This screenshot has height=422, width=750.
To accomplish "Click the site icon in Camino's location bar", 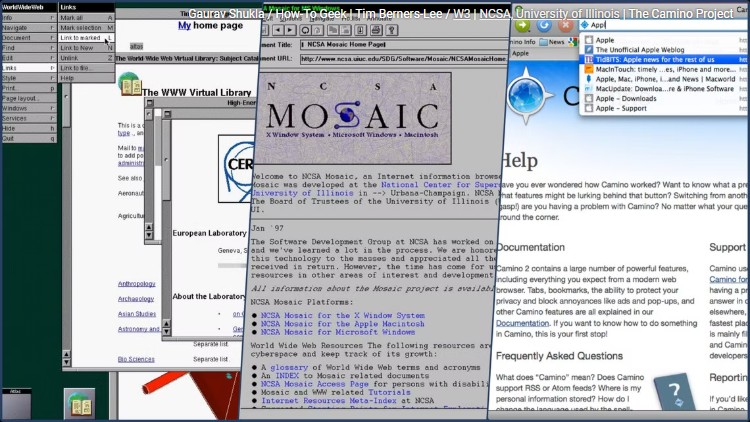I will 585,25.
